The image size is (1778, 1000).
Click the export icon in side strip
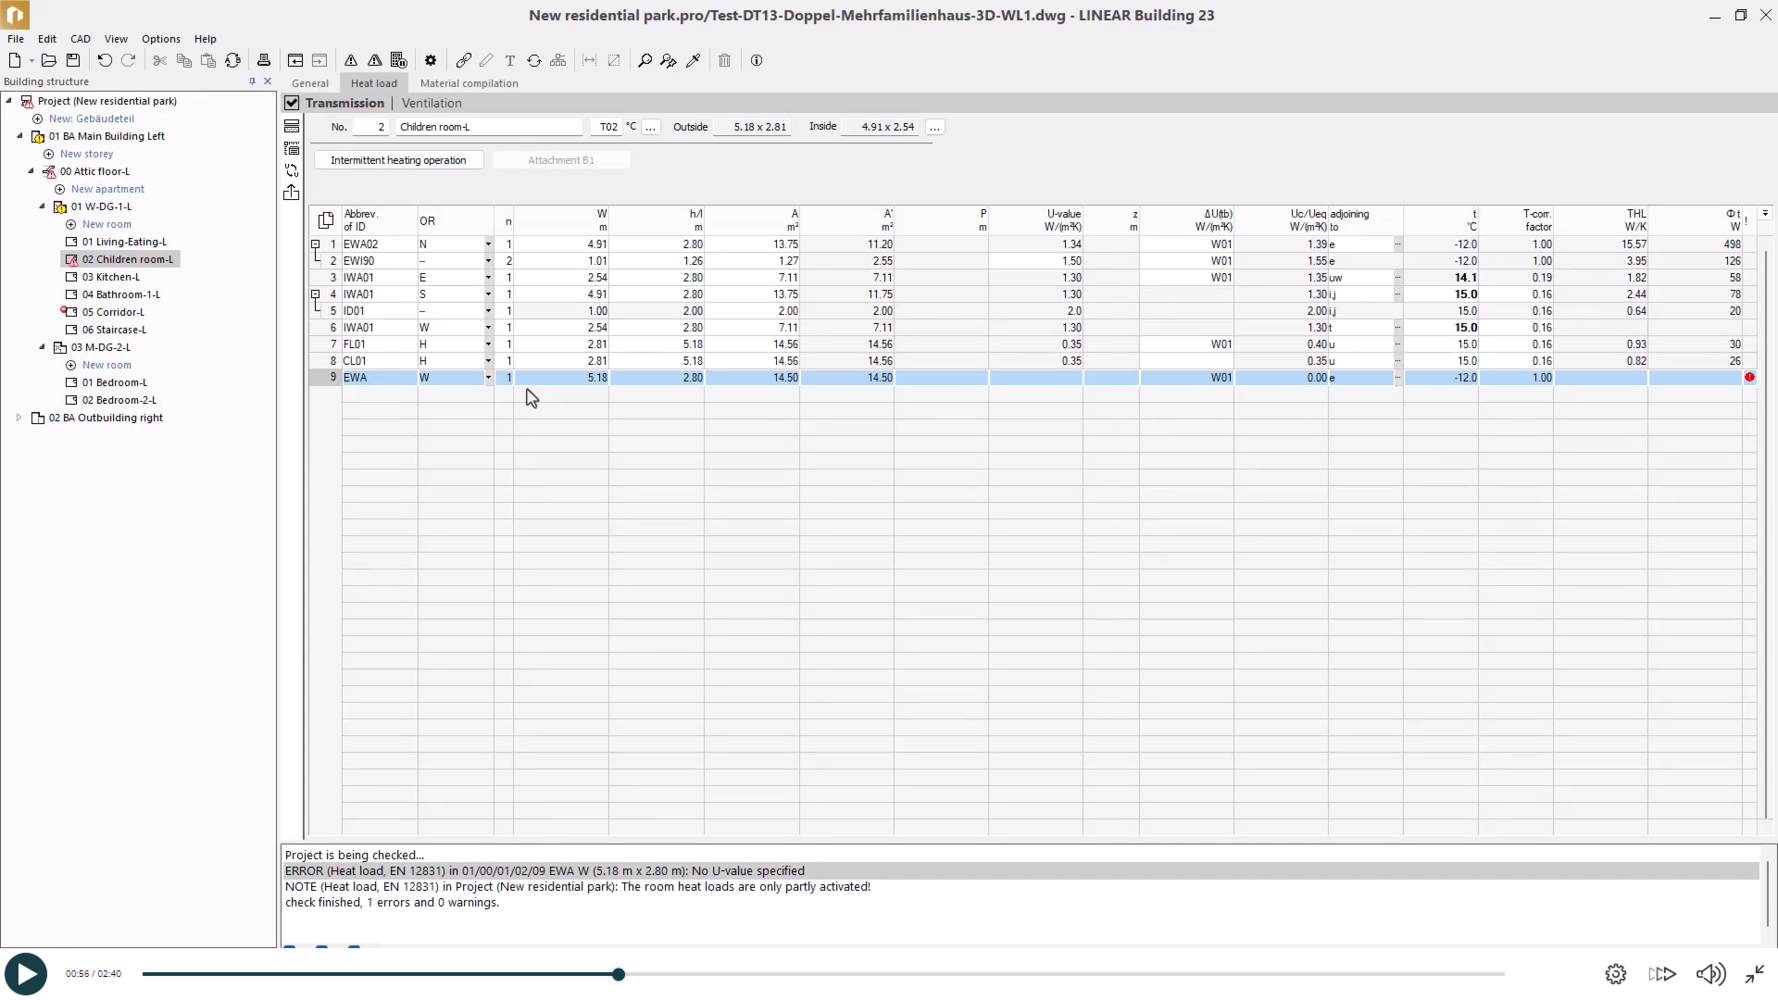point(291,192)
